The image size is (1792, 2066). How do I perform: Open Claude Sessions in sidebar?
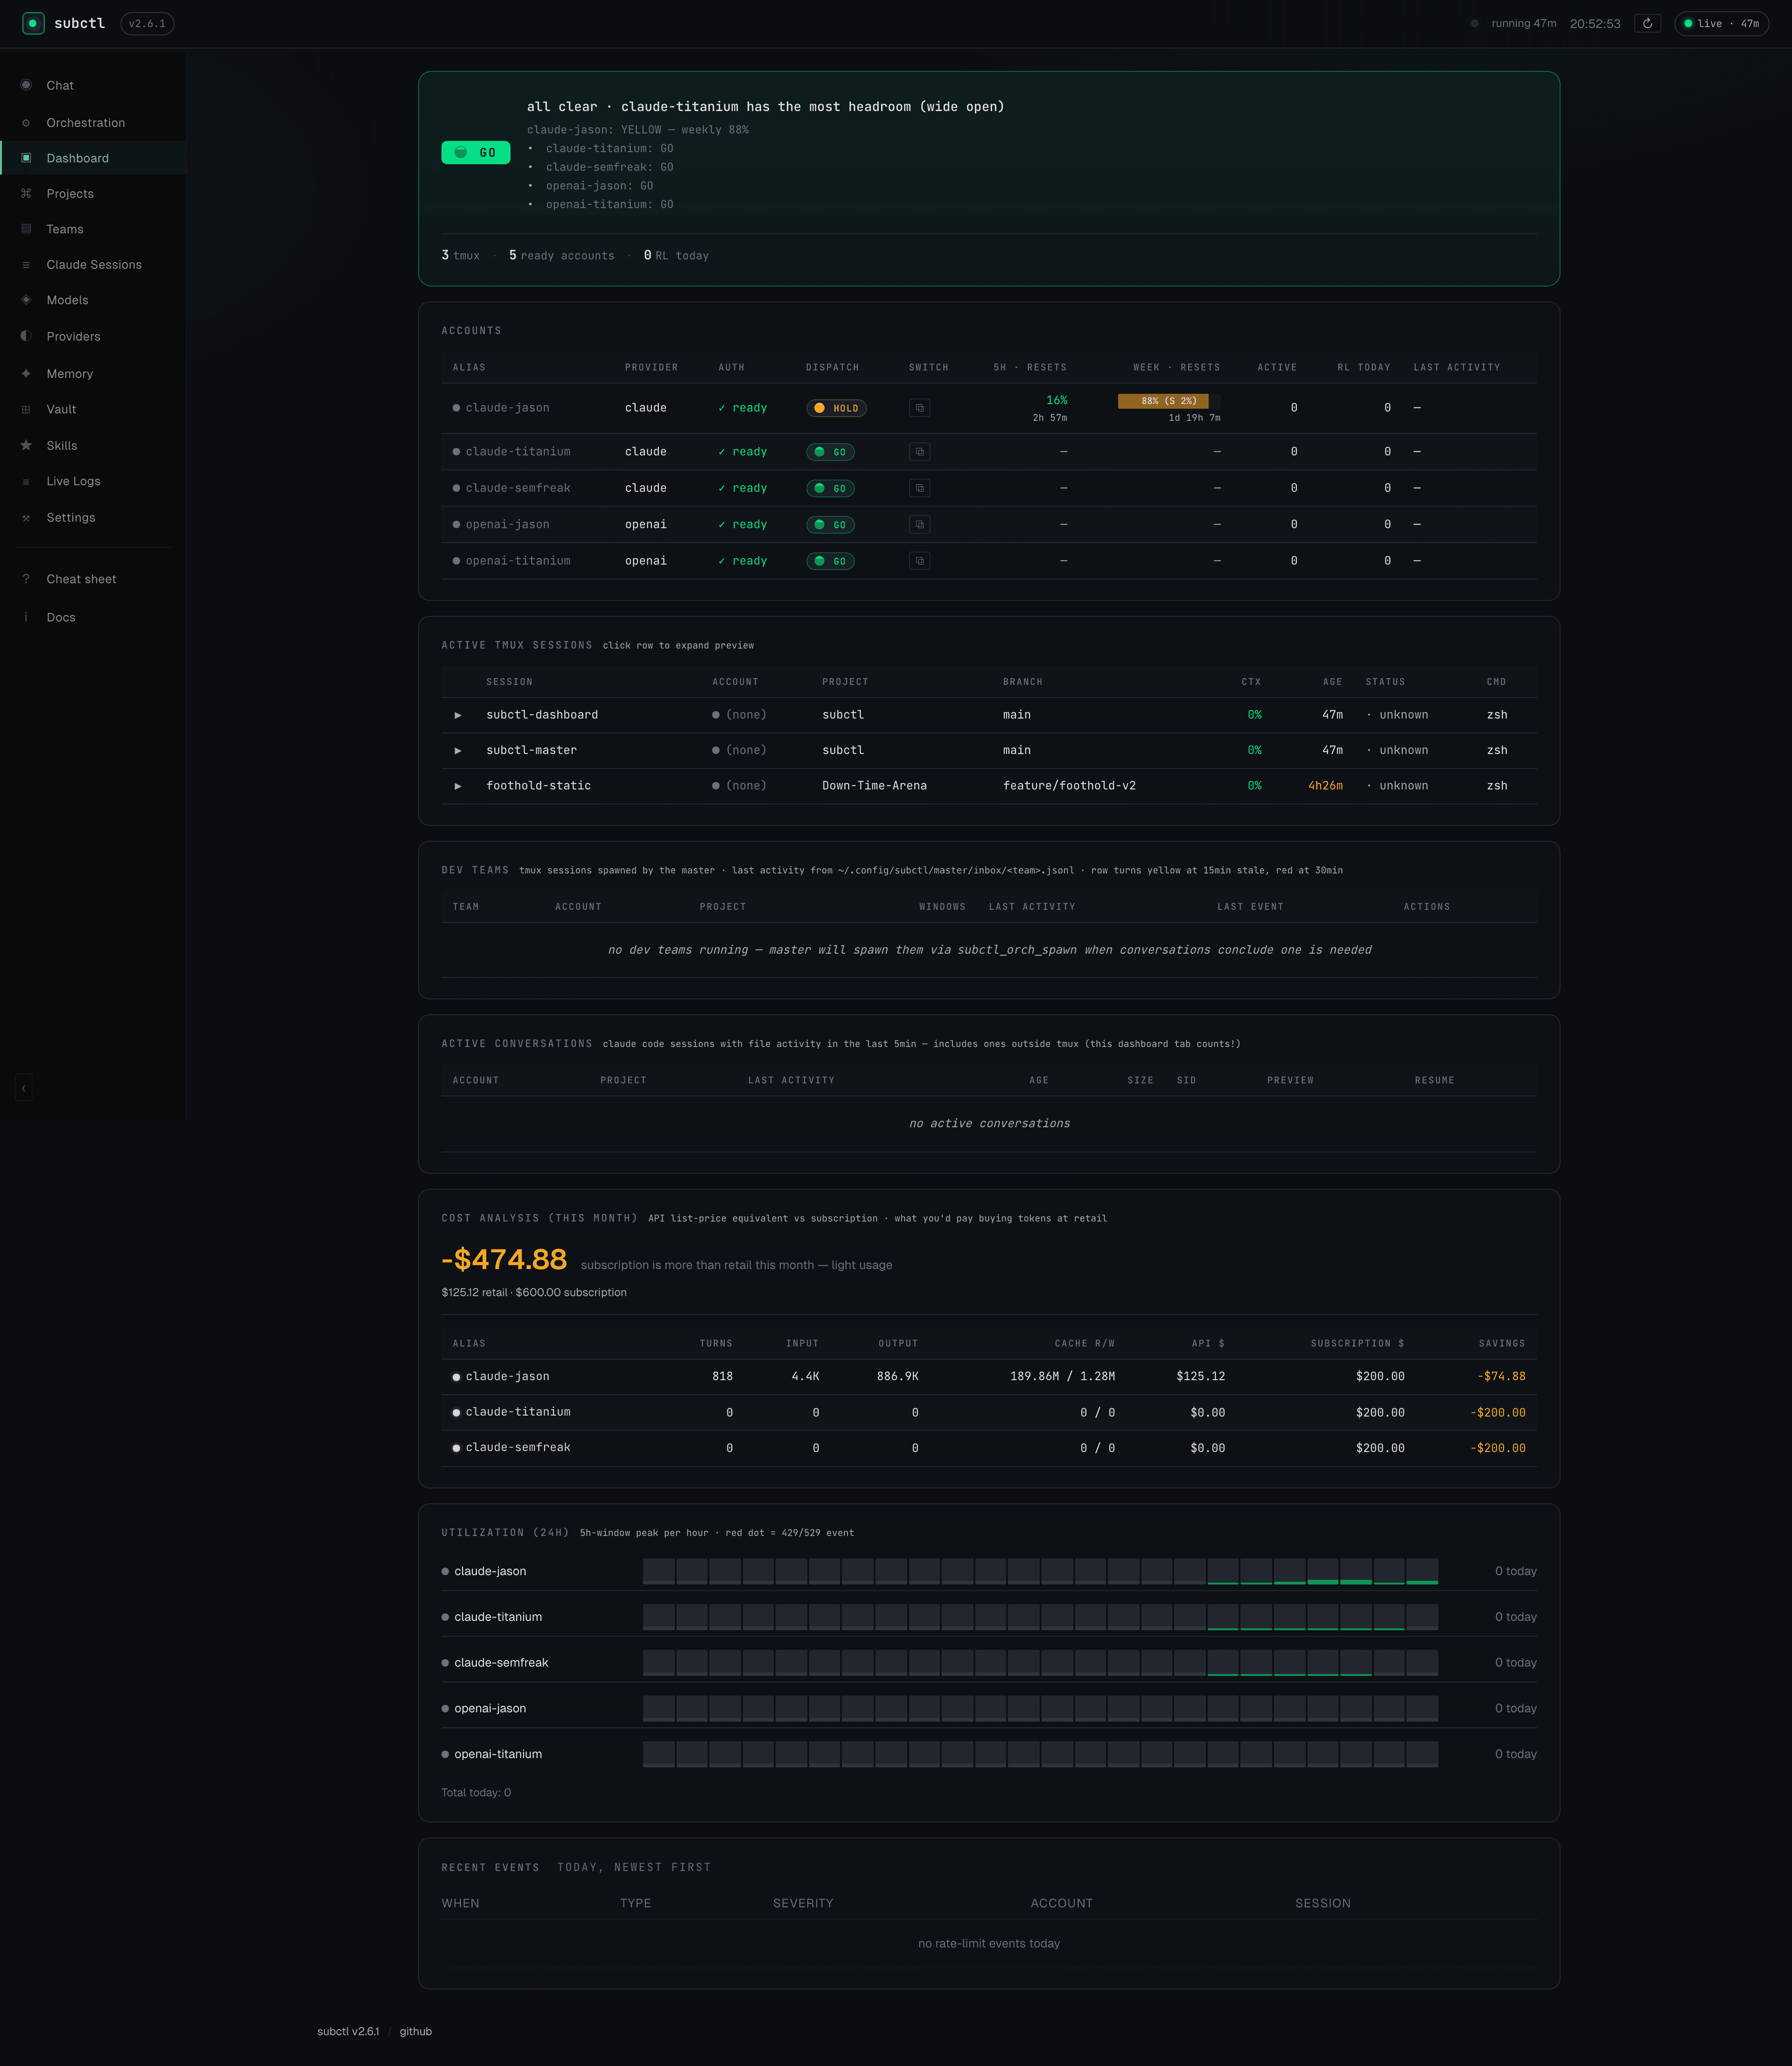click(x=92, y=265)
